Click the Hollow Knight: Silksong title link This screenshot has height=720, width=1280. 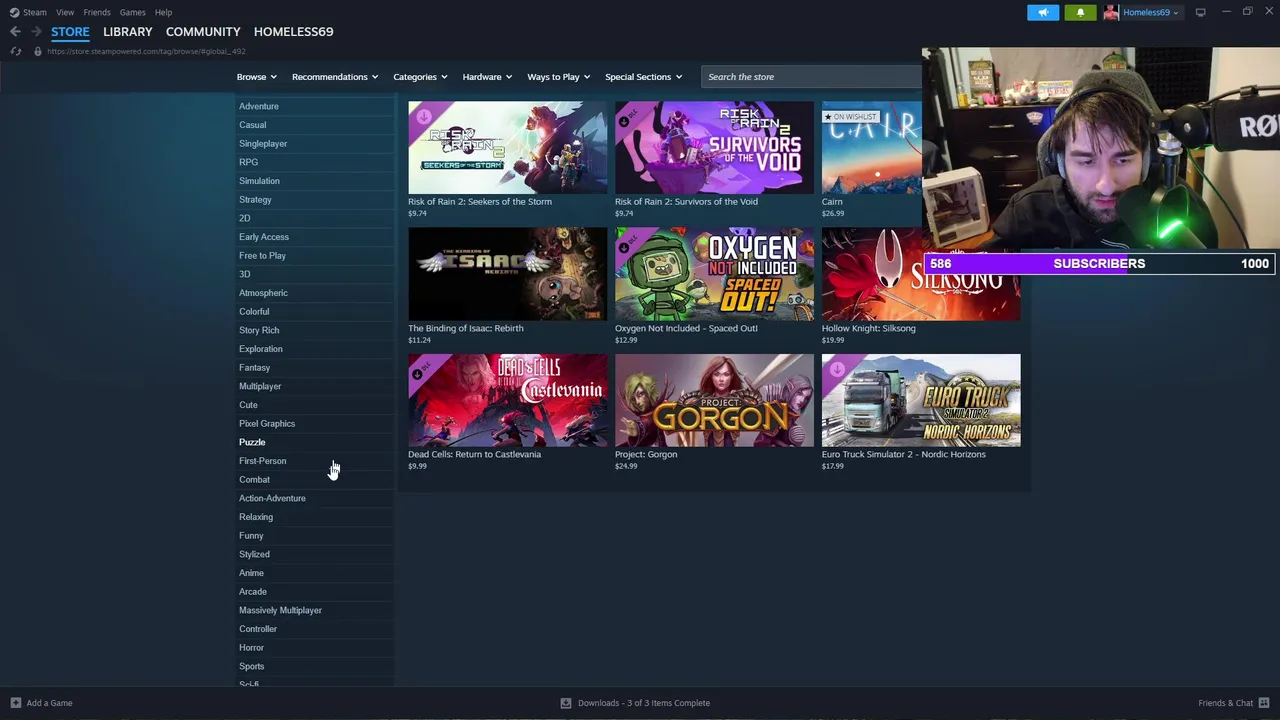pos(868,328)
